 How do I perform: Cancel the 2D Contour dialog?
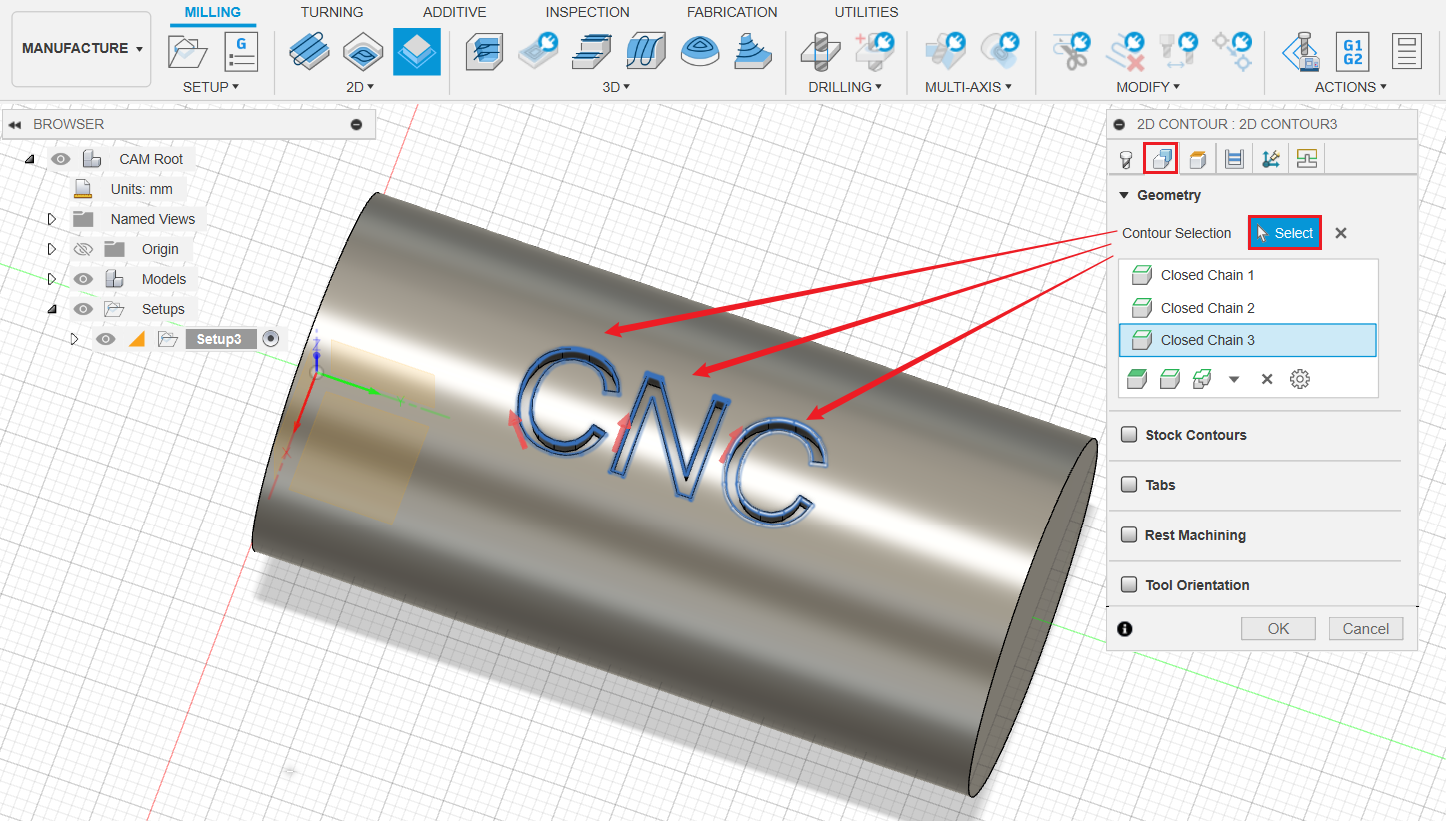[x=1366, y=628]
